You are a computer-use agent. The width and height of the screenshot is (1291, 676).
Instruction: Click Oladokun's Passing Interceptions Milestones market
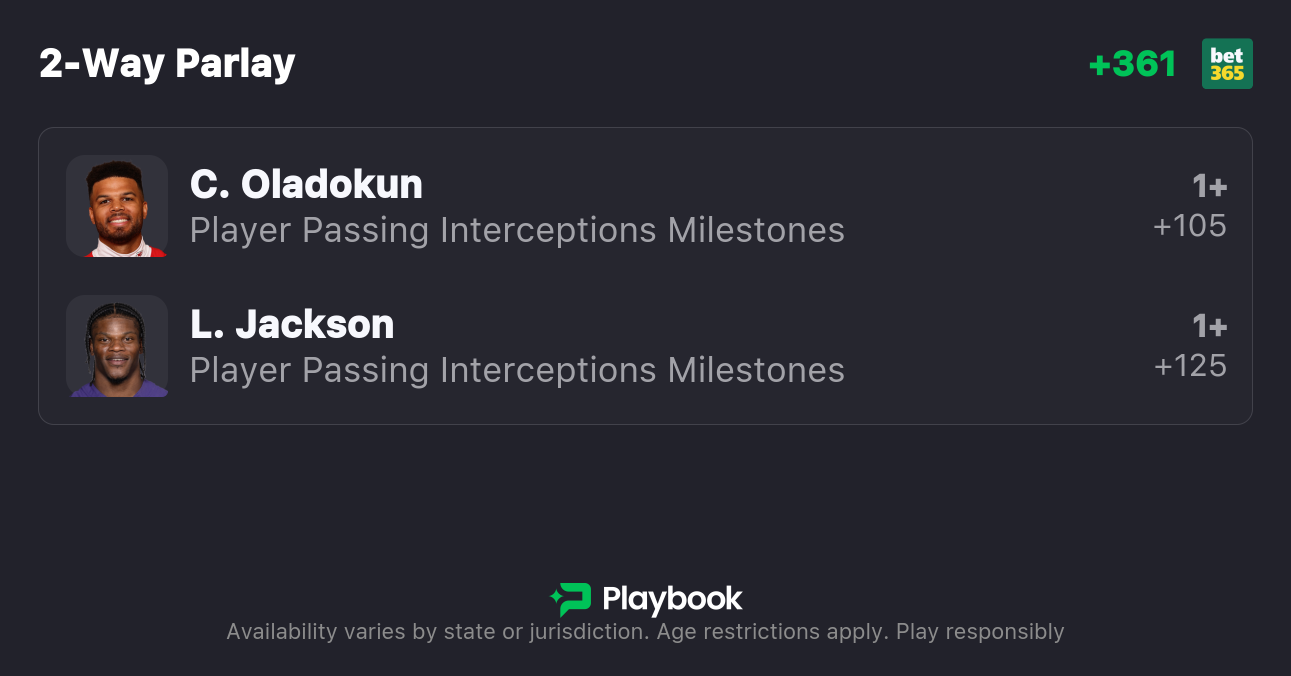pos(517,231)
